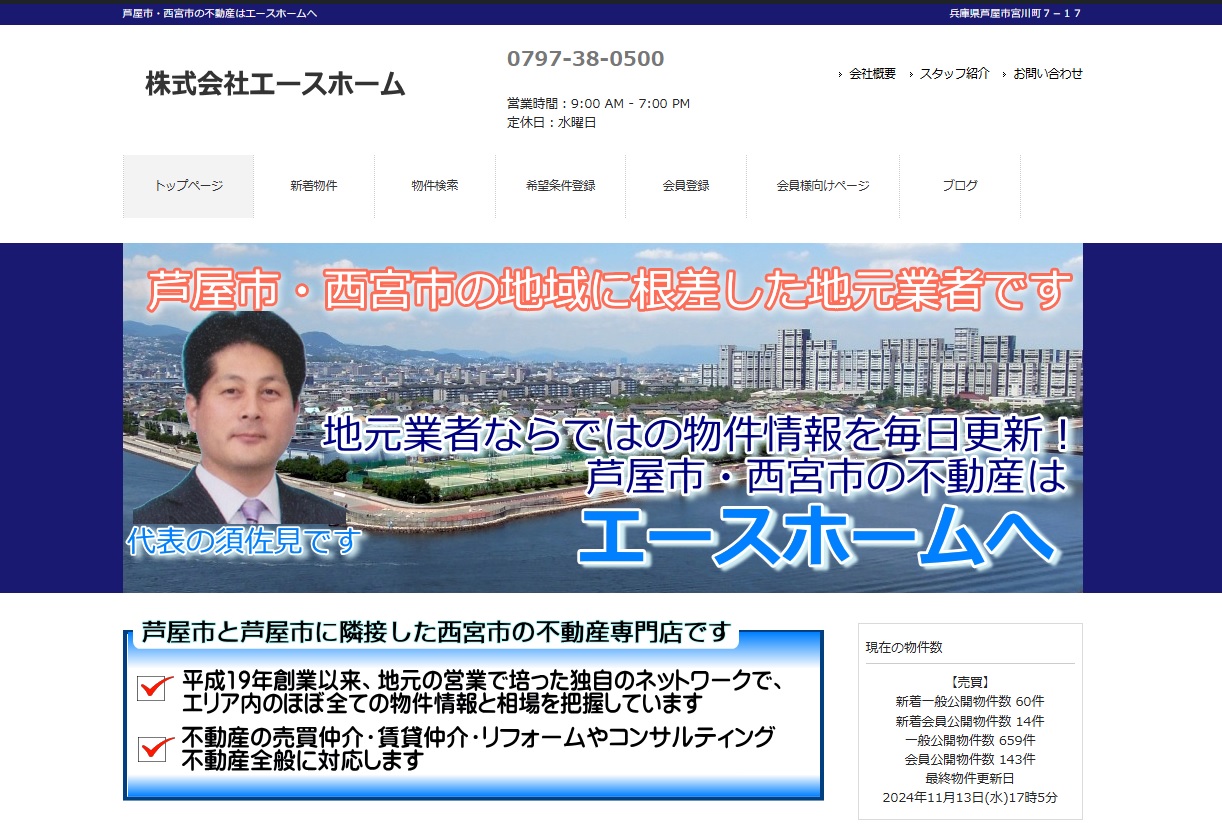This screenshot has width=1222, height=825.
Task: Choose 物件検索 from the navigation bar
Action: [435, 186]
